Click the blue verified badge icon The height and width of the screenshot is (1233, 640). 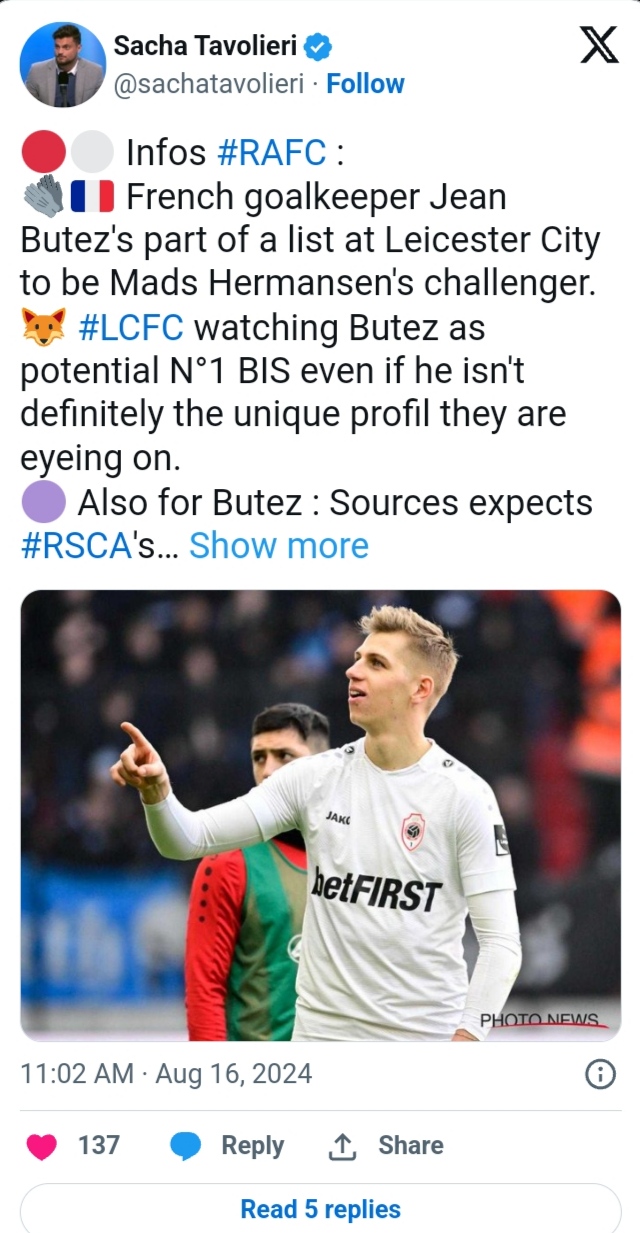point(318,46)
